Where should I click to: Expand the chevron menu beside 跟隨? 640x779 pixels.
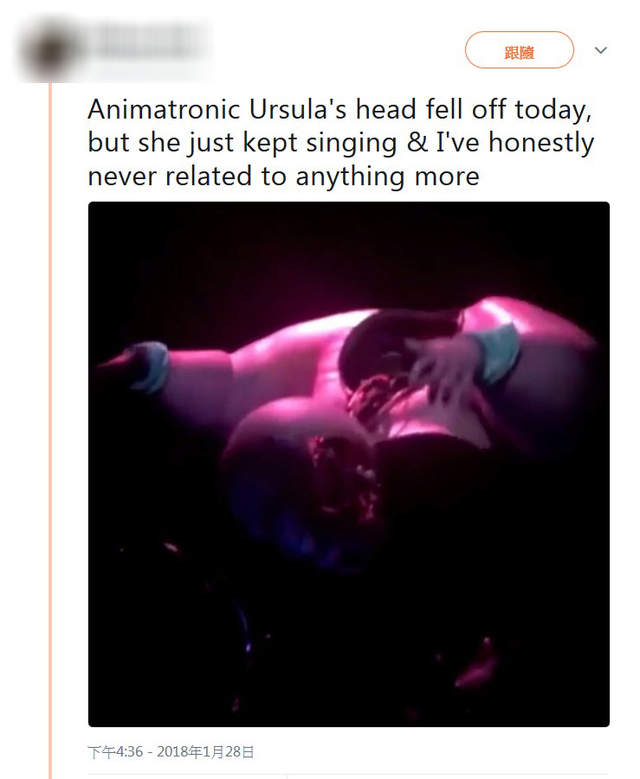click(x=601, y=50)
